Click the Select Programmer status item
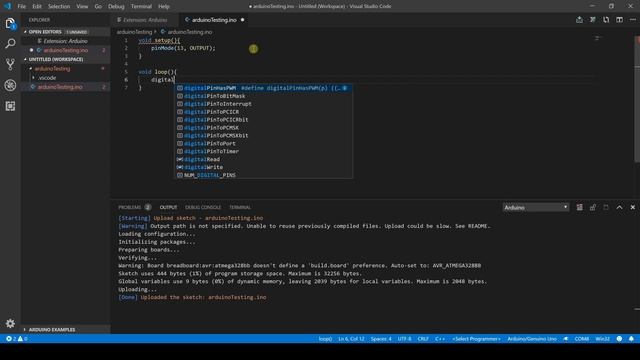 coord(476,339)
